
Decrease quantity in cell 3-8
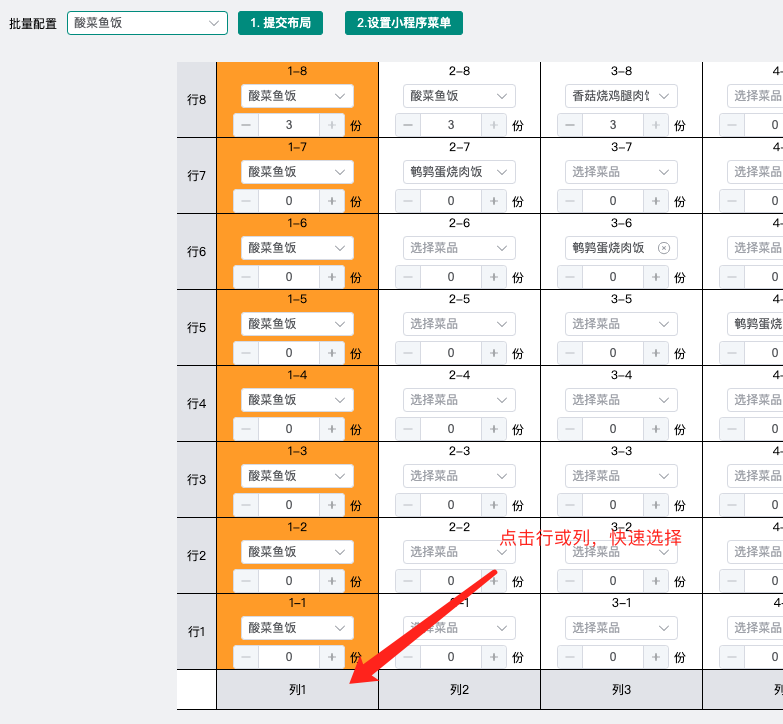coord(570,125)
